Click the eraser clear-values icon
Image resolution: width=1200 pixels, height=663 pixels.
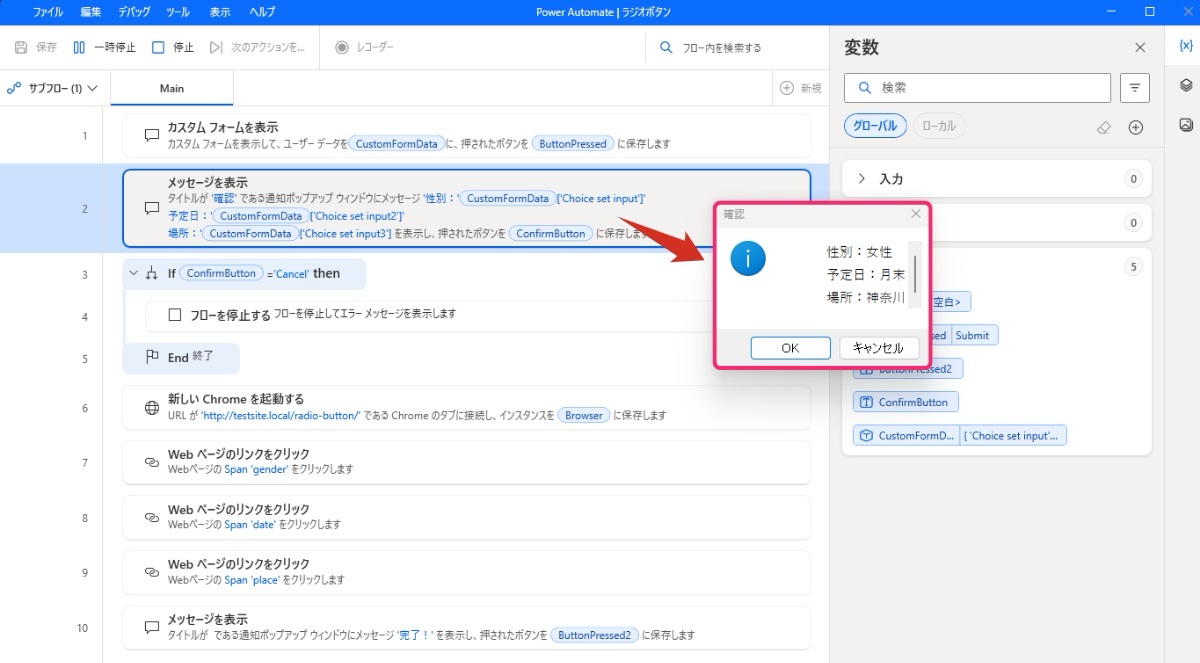1104,127
